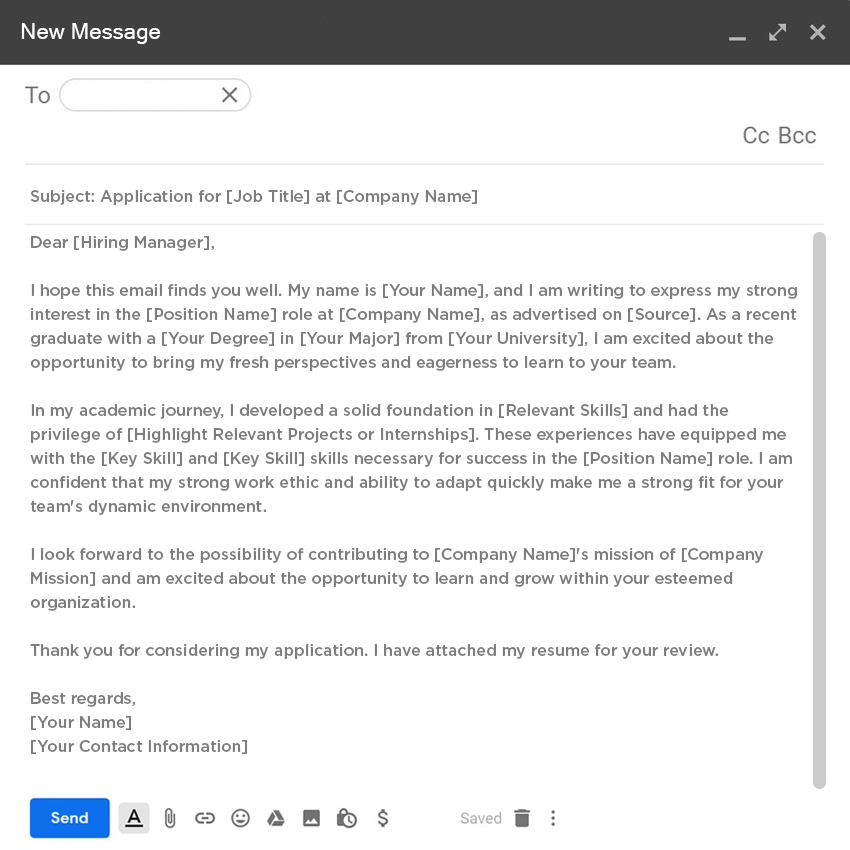Minimize the New Message window

coord(737,34)
